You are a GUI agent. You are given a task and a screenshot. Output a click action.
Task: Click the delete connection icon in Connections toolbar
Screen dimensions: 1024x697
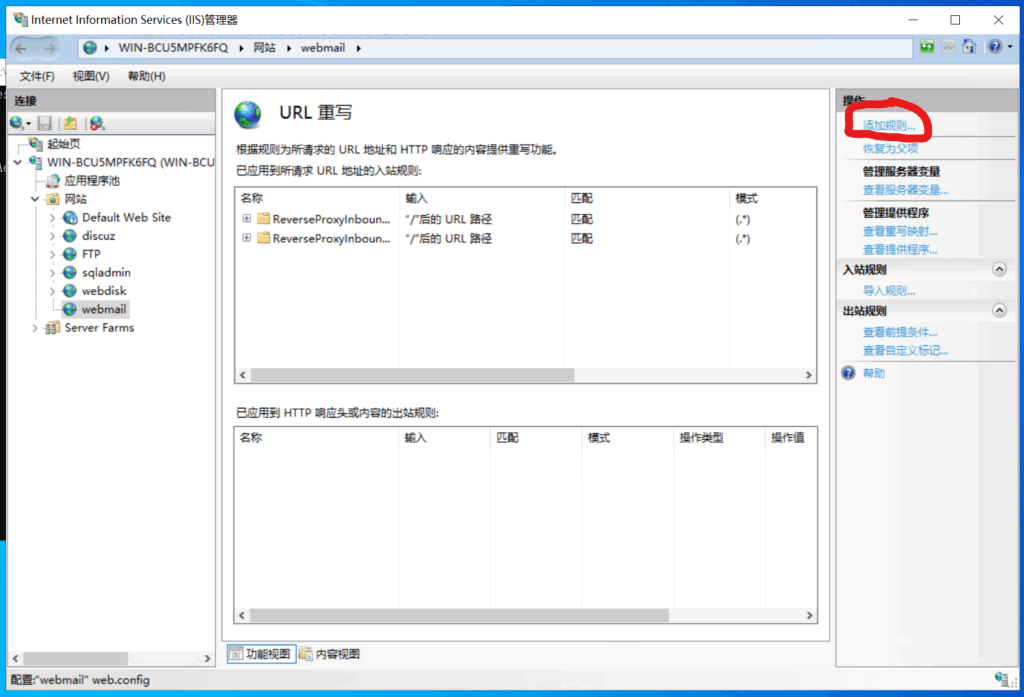(x=97, y=123)
